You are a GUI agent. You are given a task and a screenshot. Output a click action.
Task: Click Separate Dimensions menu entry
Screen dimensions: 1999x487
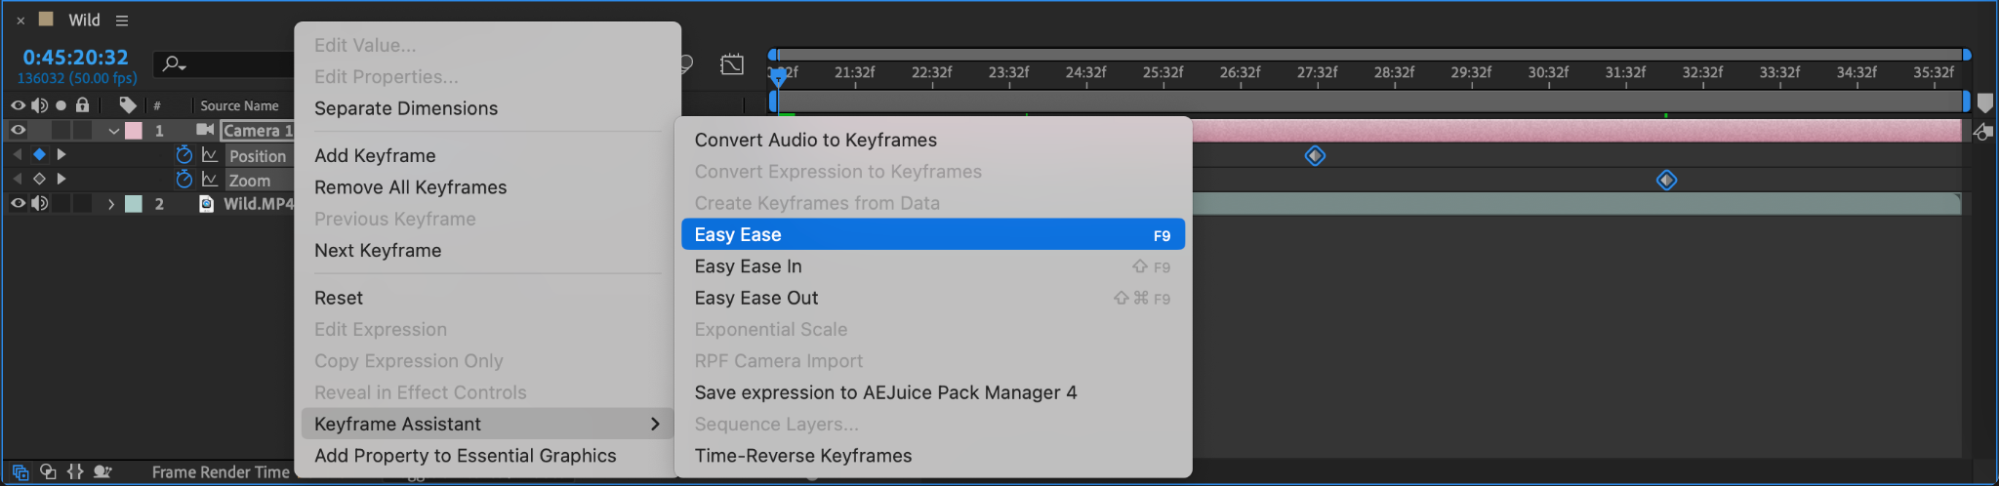coord(406,108)
